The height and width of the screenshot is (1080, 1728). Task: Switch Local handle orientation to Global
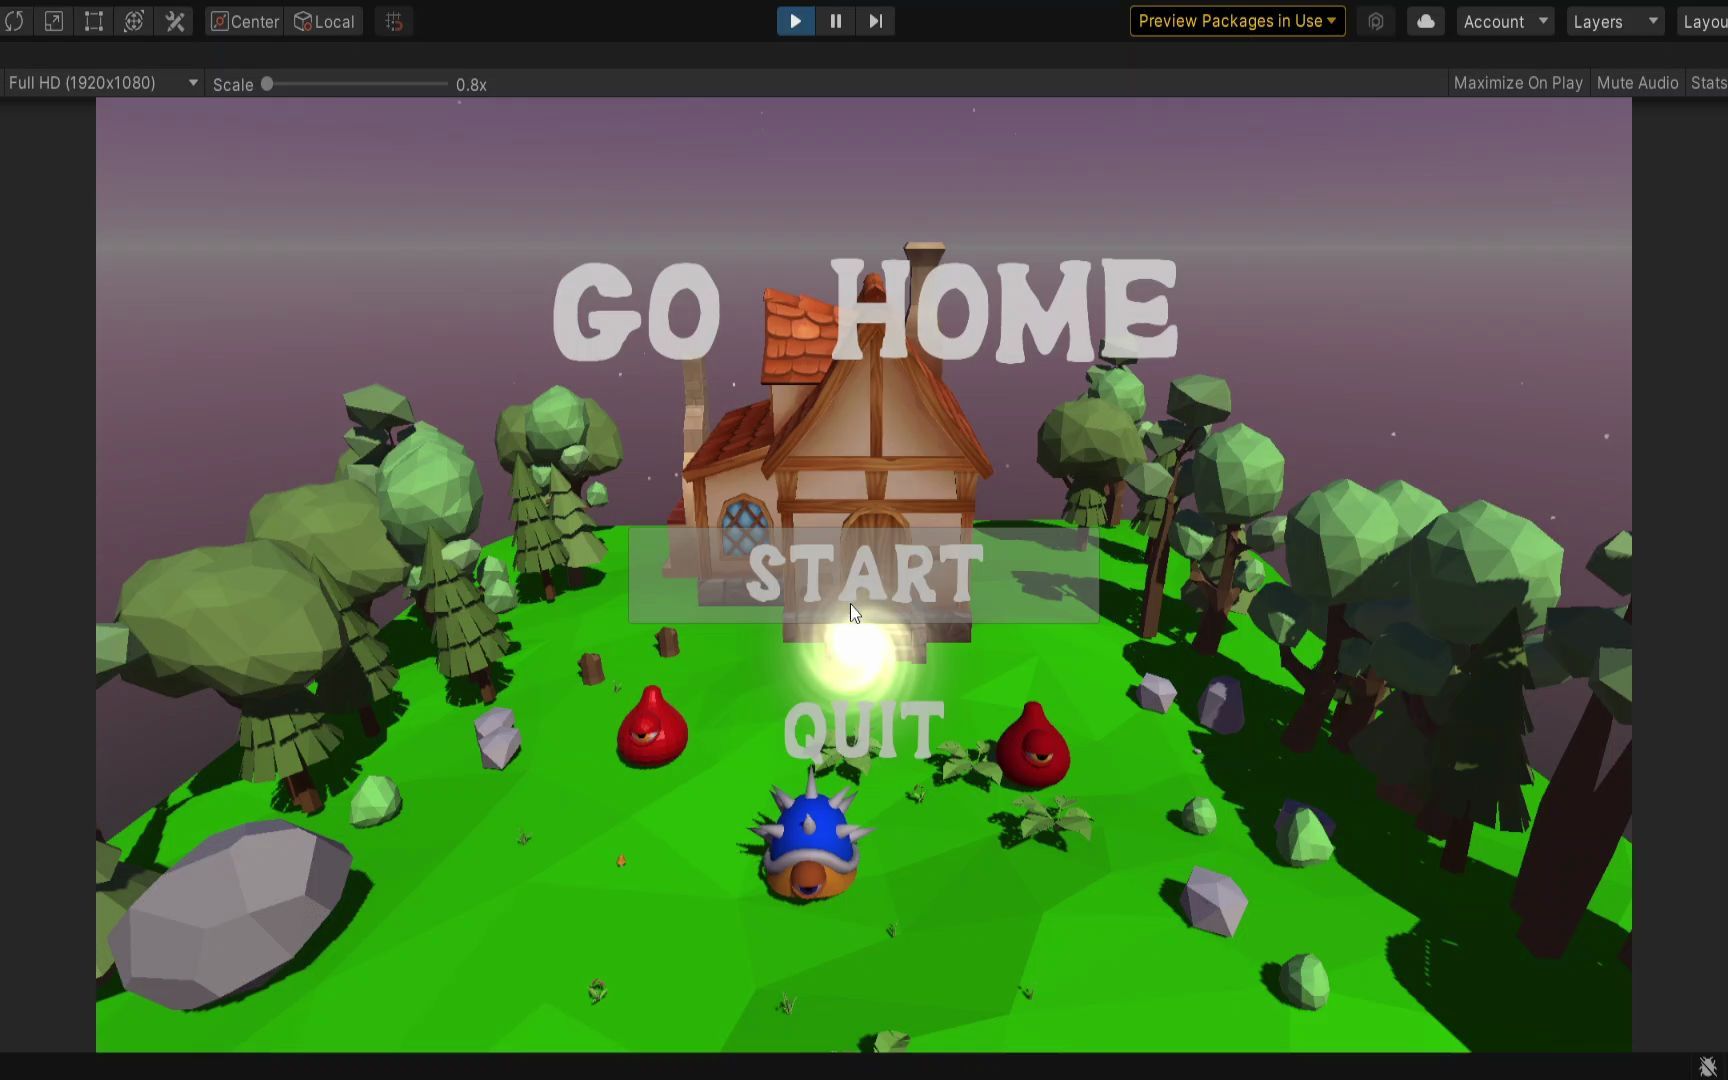pyautogui.click(x=323, y=21)
